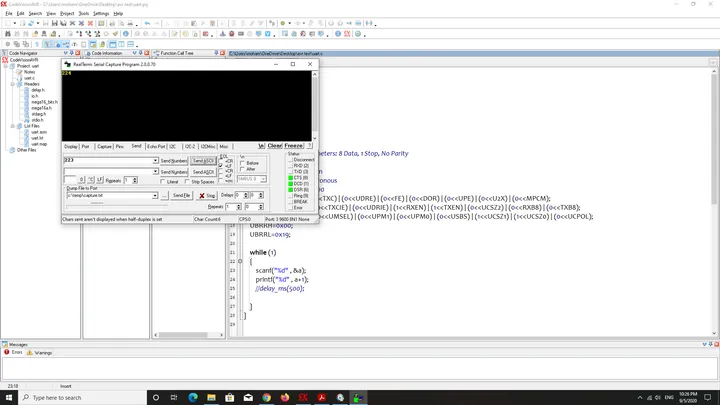The height and width of the screenshot is (405, 720).
Task: Close the Code Navigator panel
Action: pyautogui.click(x=78, y=53)
